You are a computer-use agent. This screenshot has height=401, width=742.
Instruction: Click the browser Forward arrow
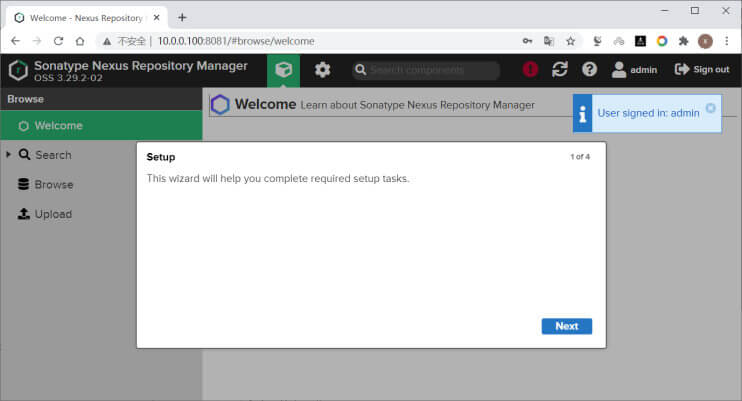tap(37, 41)
